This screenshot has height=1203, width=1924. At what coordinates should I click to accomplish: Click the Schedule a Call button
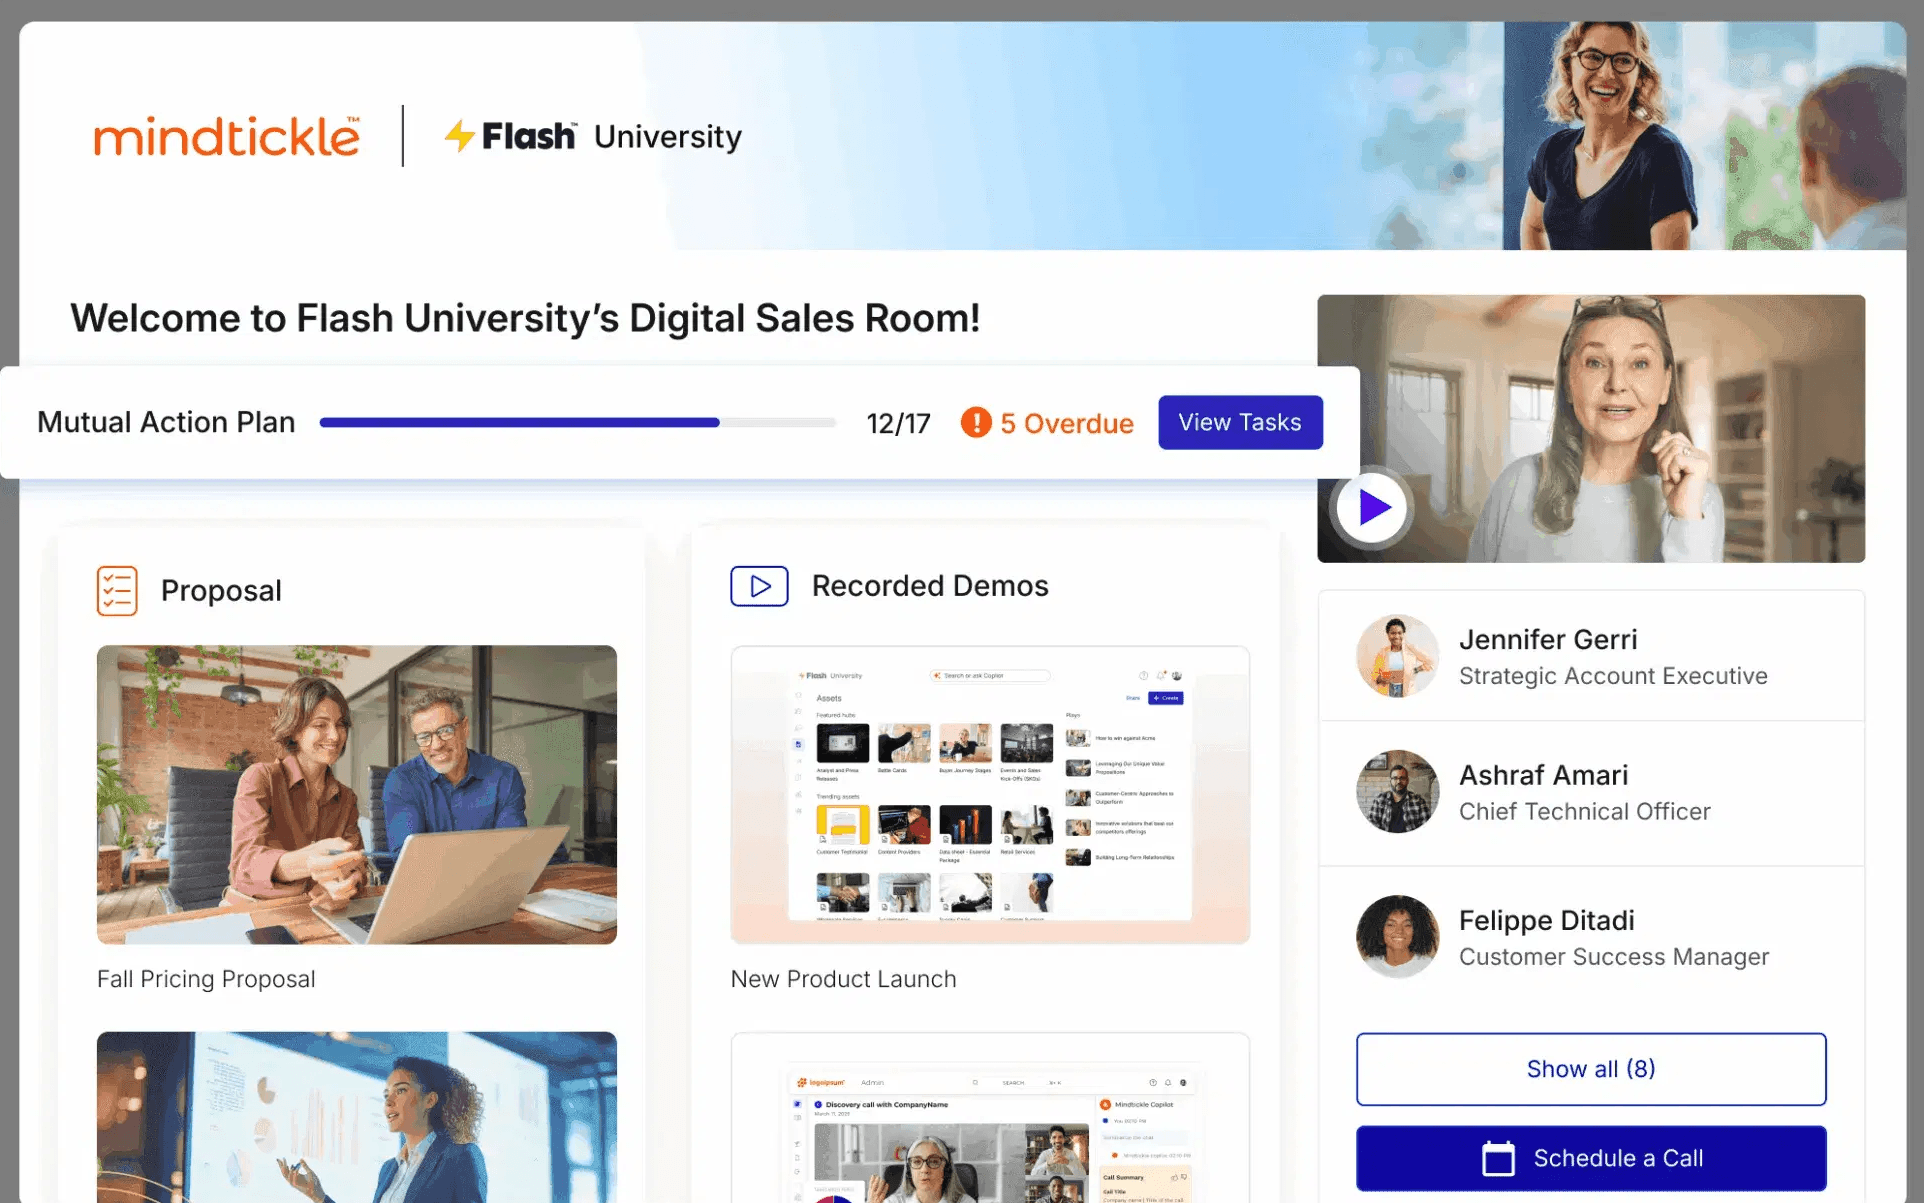click(1591, 1158)
